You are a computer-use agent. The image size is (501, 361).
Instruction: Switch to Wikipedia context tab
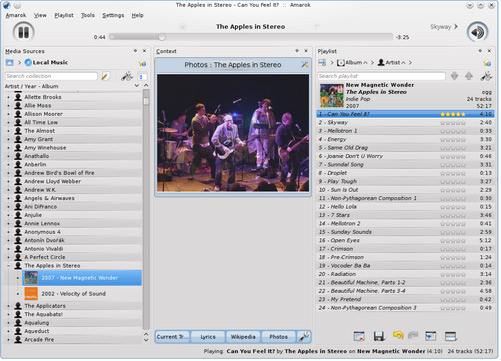tap(243, 337)
